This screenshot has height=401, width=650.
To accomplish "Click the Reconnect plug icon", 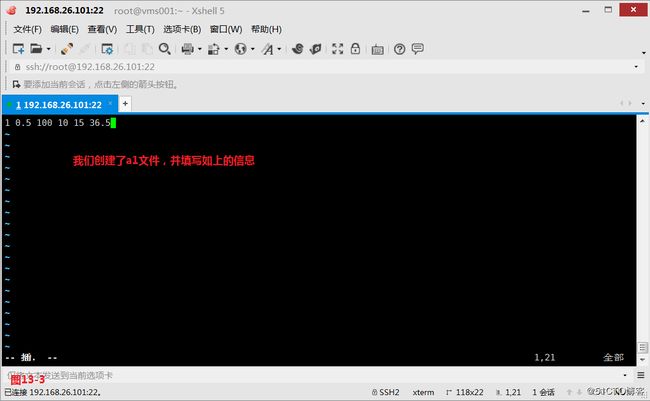I will click(x=67, y=49).
